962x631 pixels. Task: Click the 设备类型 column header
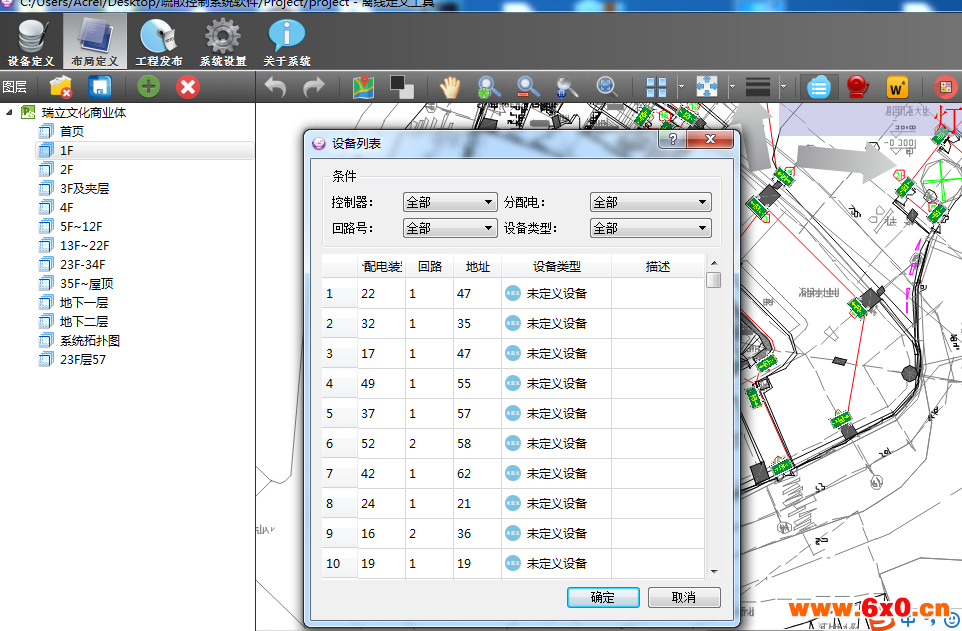[556, 266]
